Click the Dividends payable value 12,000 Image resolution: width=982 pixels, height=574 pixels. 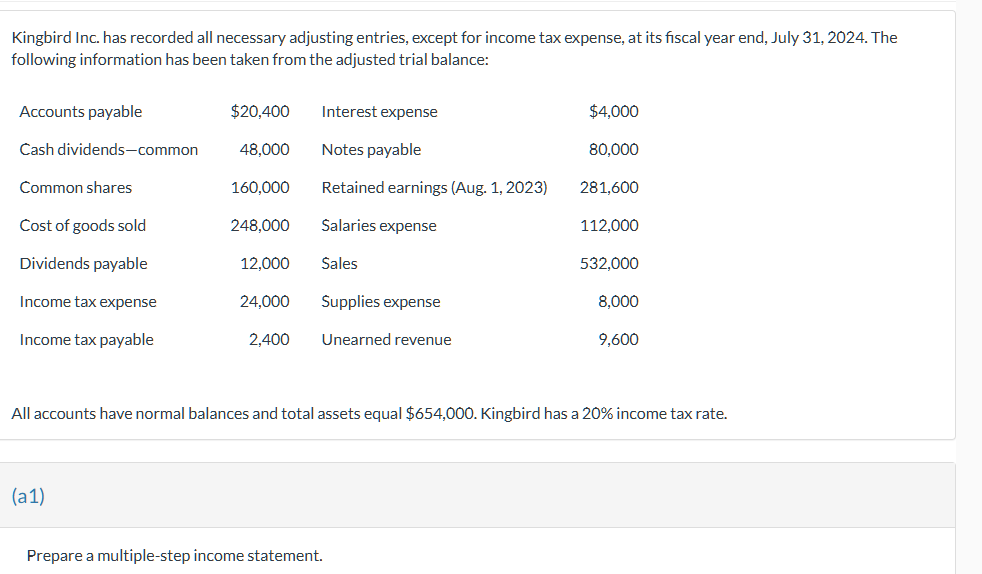click(x=265, y=264)
